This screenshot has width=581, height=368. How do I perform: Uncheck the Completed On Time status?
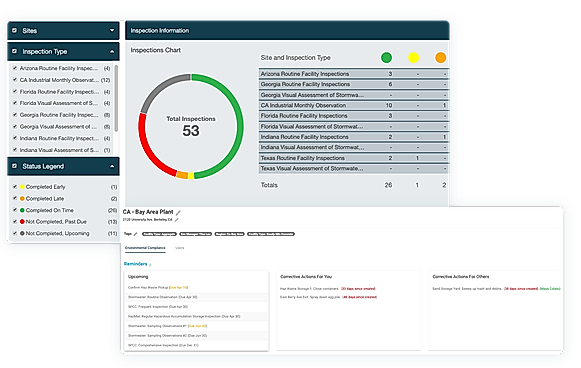pyautogui.click(x=15, y=210)
